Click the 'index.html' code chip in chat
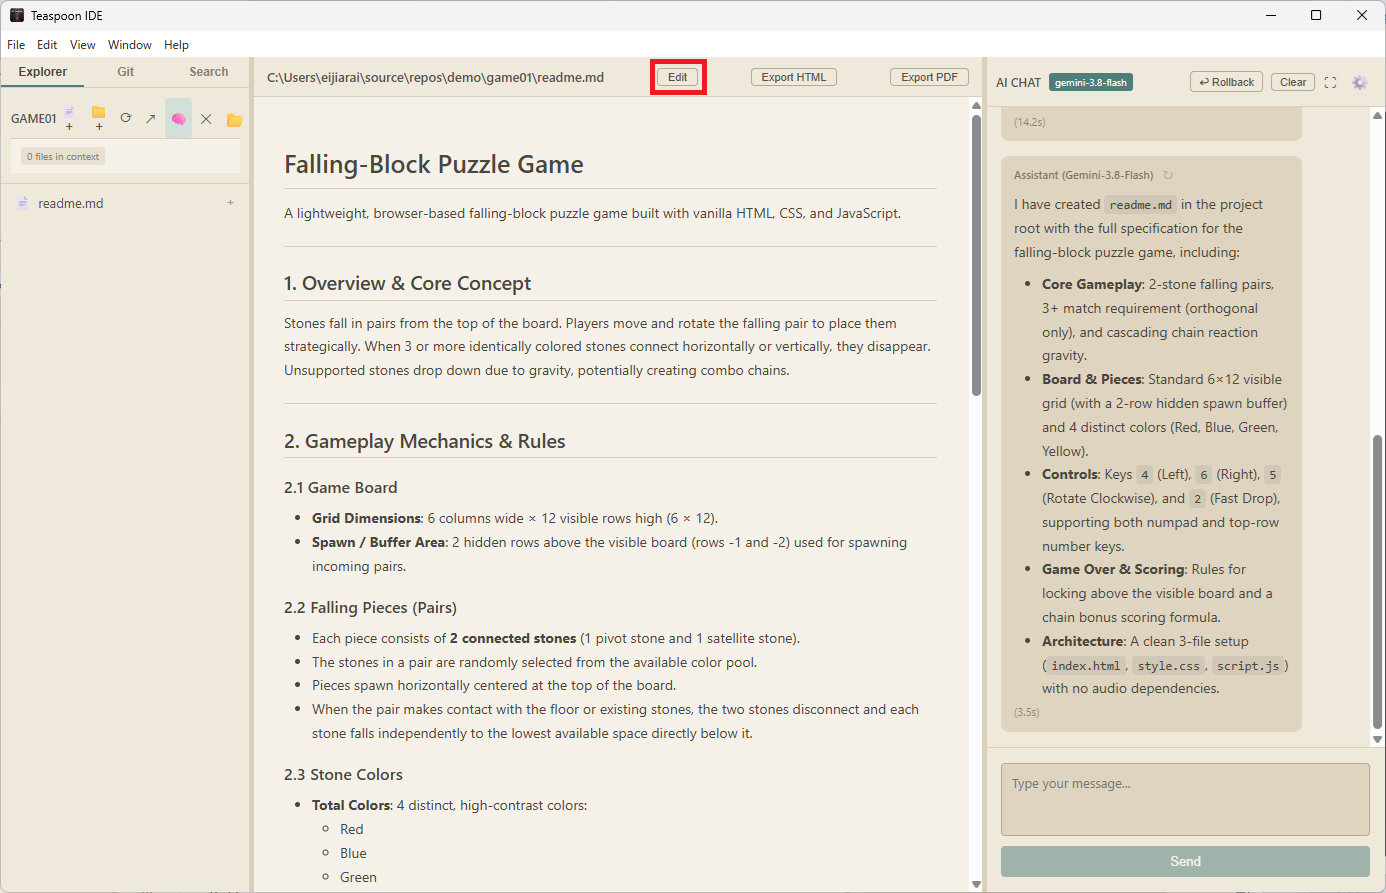Viewport: 1386px width, 893px height. click(x=1086, y=666)
